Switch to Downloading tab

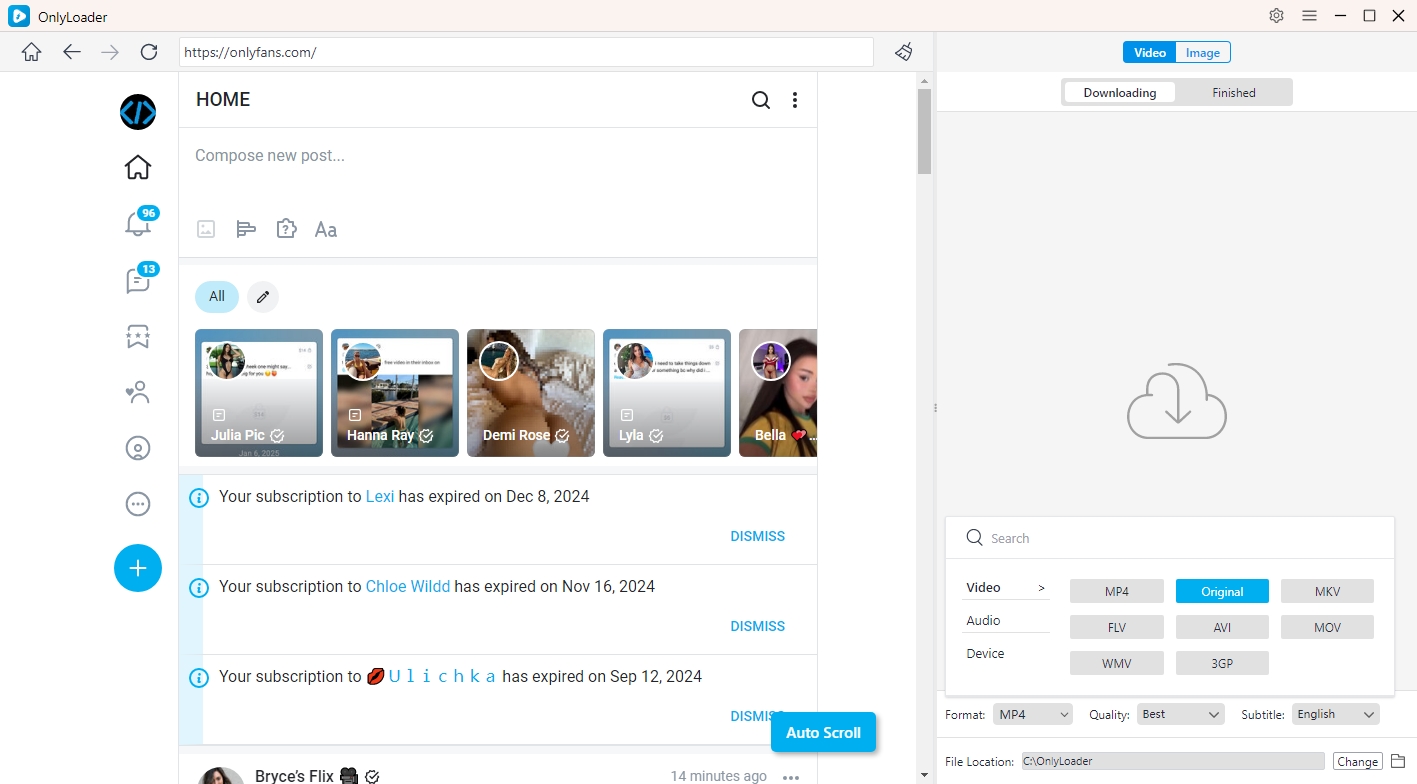[1120, 92]
